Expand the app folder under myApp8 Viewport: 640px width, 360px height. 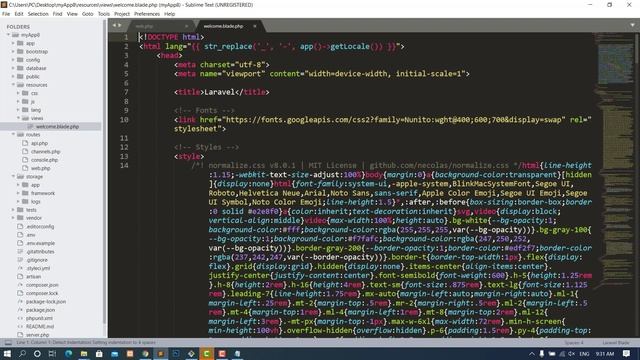click(x=13, y=43)
